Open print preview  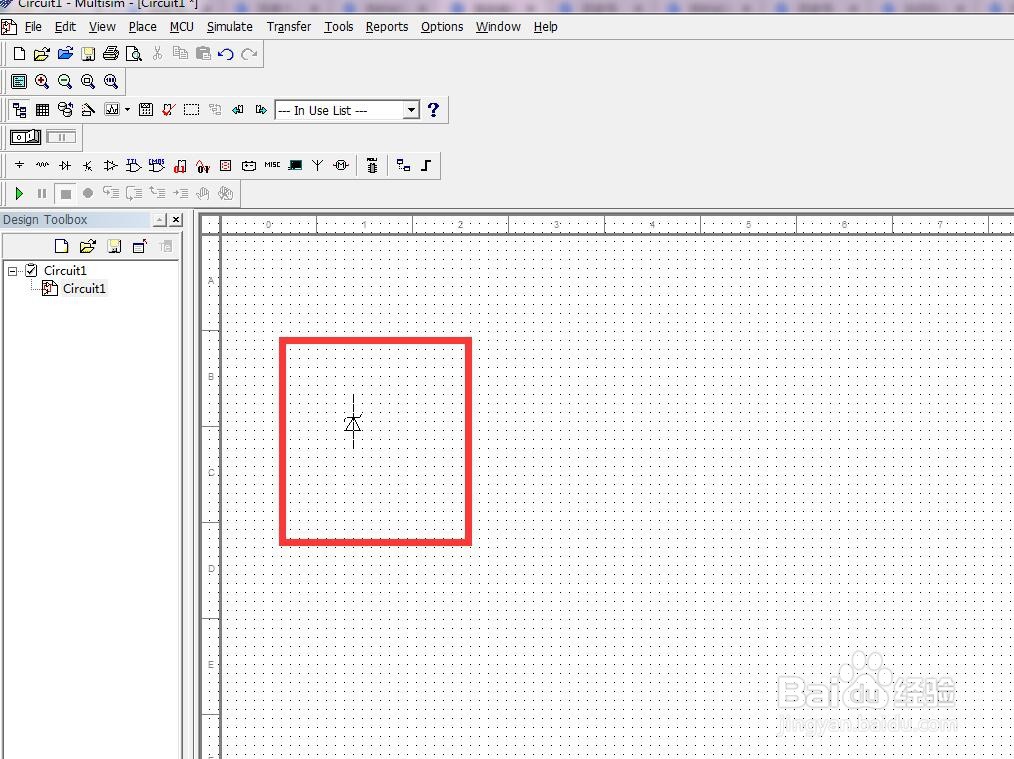point(134,54)
